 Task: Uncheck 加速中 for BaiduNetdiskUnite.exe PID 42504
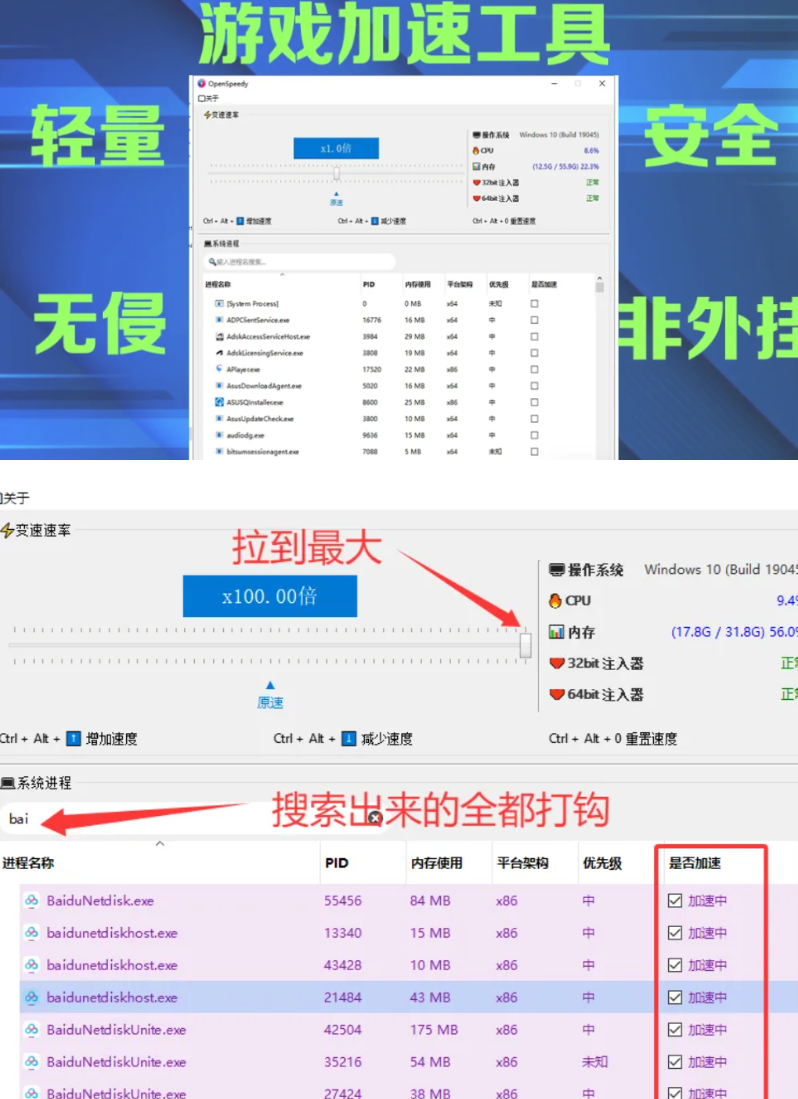[x=675, y=1030]
